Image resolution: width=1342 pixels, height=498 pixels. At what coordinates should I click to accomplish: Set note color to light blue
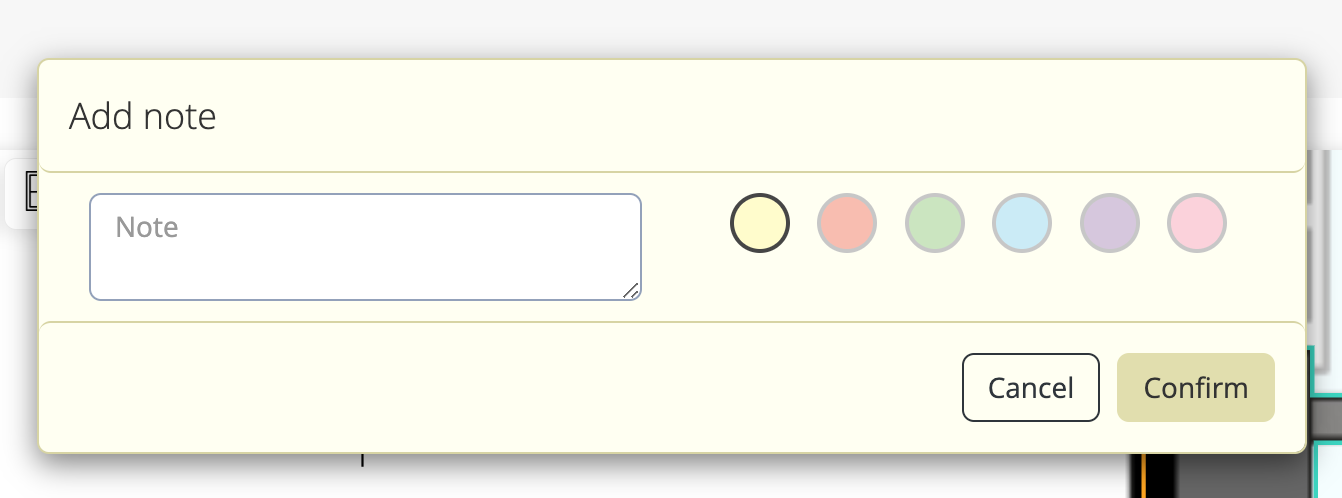click(x=1022, y=222)
